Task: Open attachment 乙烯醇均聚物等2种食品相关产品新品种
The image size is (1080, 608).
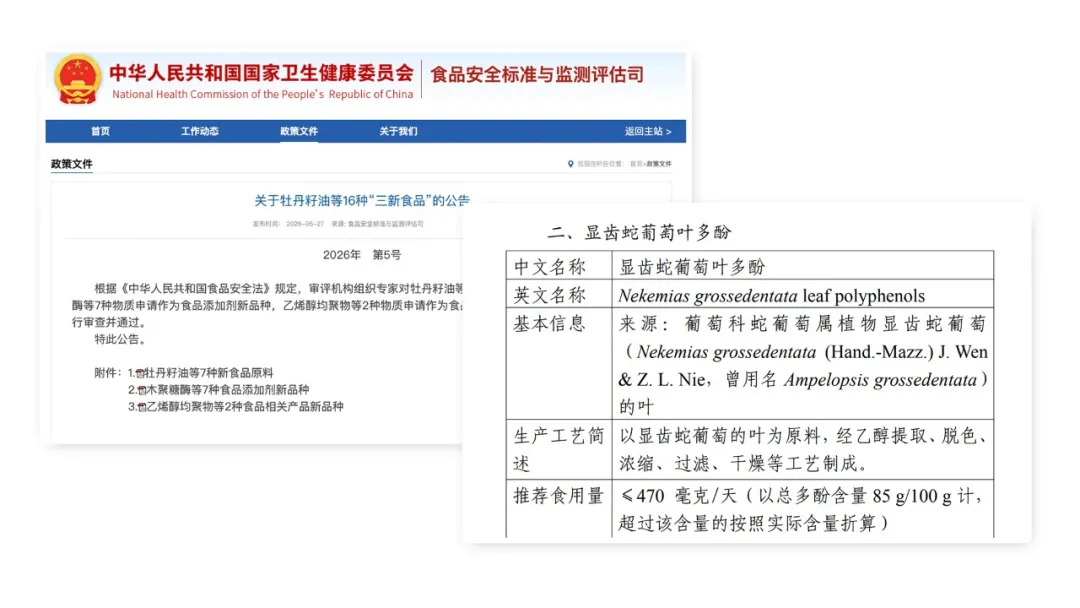Action: click(x=245, y=406)
